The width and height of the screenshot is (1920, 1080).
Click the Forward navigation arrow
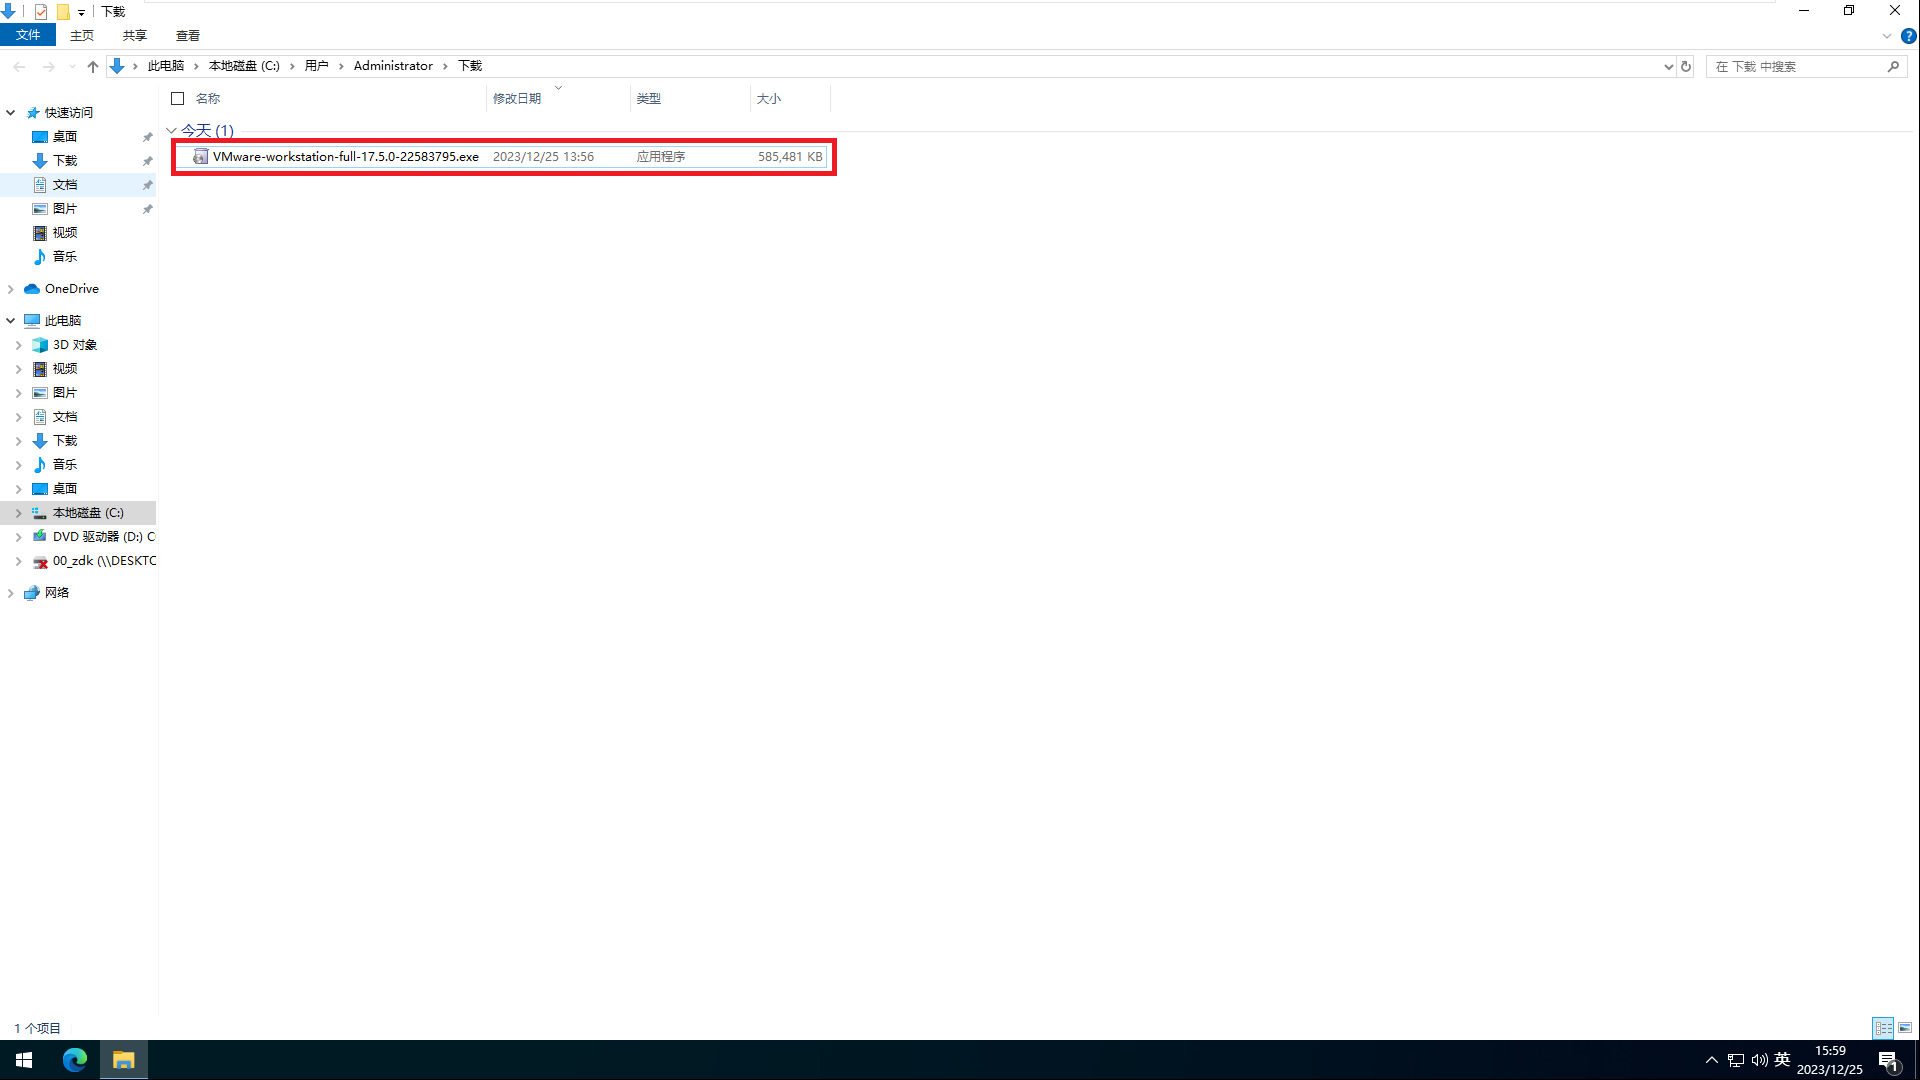pos(48,66)
